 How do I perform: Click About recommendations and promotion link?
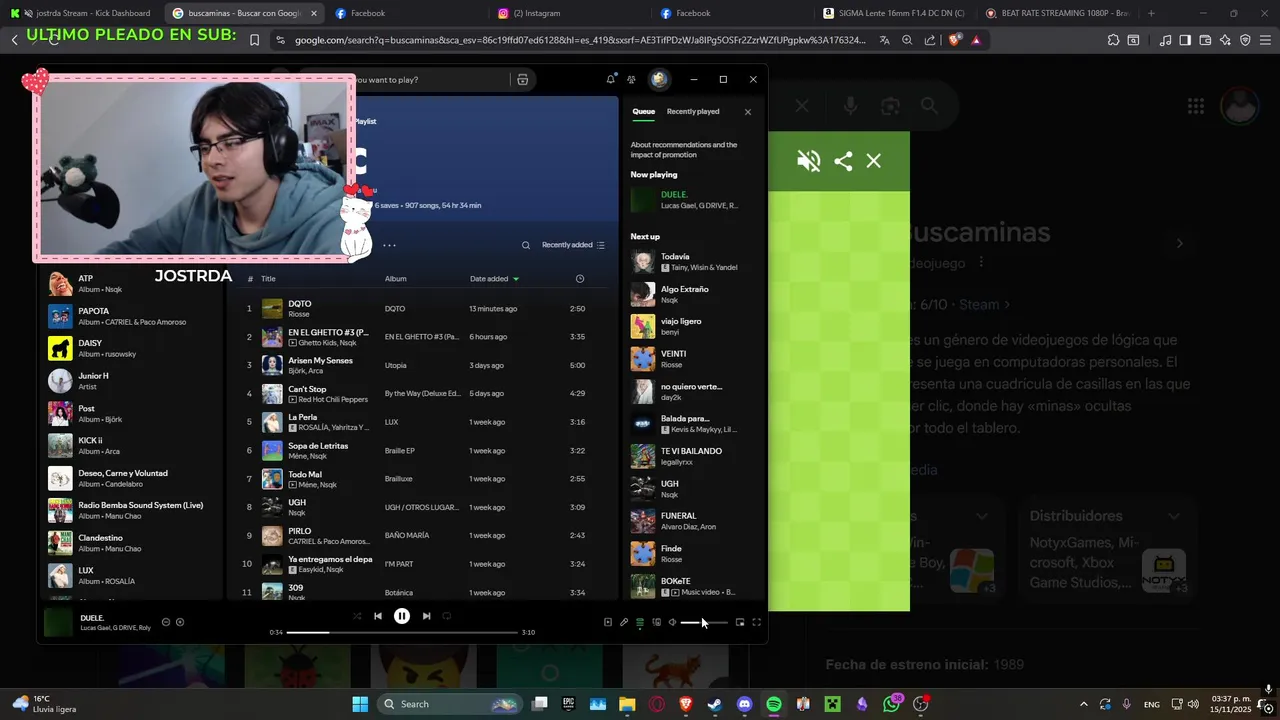click(684, 150)
